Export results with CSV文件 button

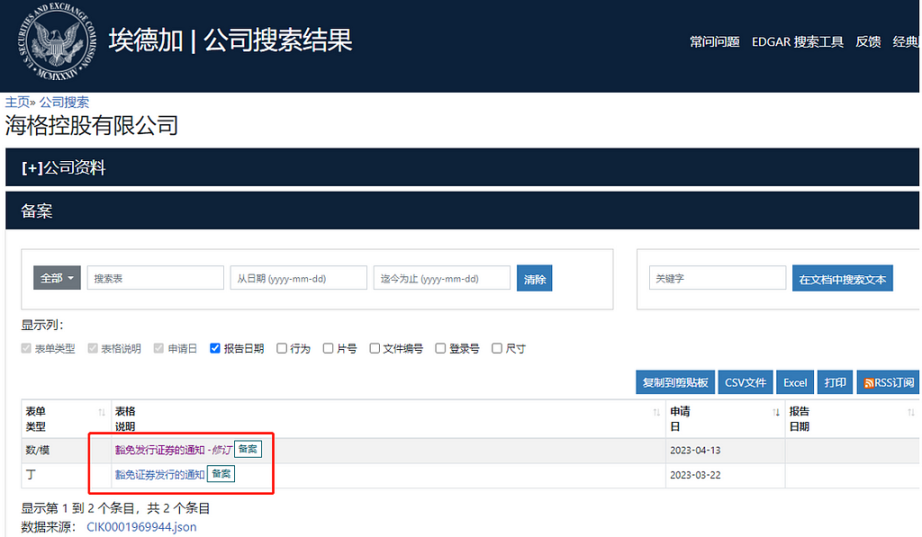point(745,383)
